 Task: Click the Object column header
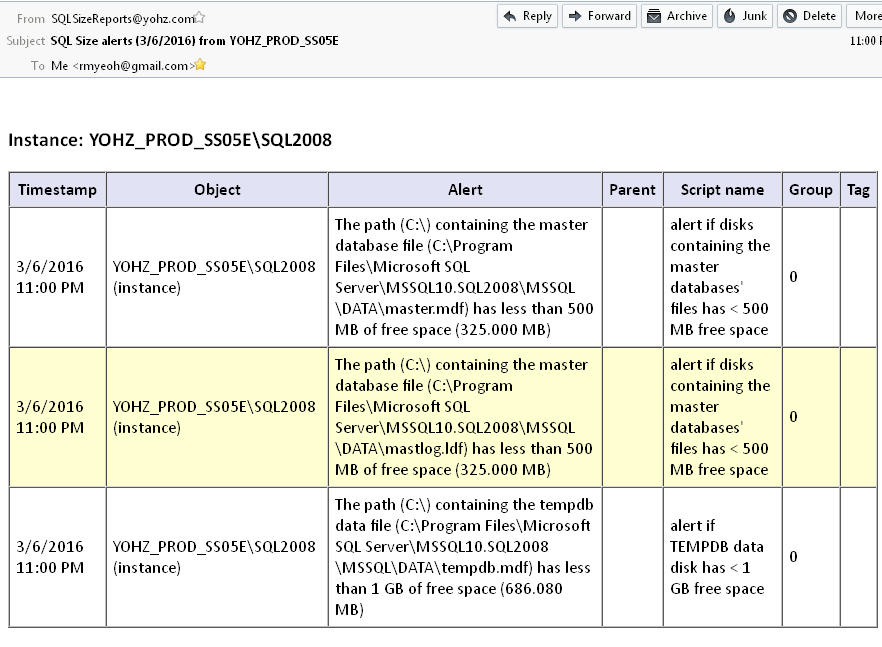(x=217, y=190)
